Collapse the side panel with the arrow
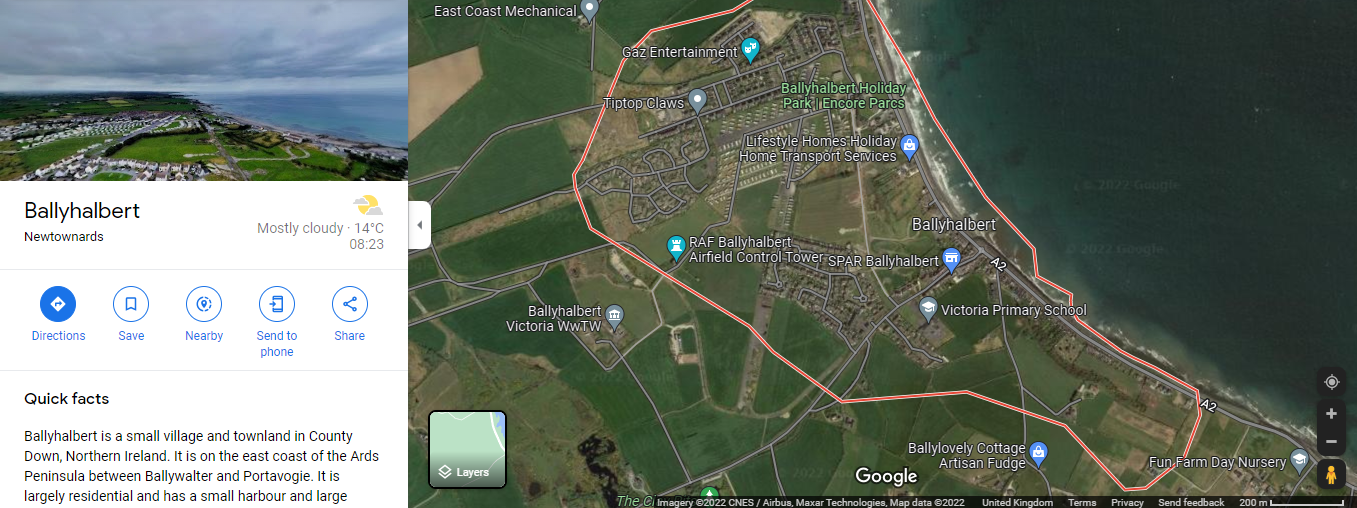 (420, 225)
